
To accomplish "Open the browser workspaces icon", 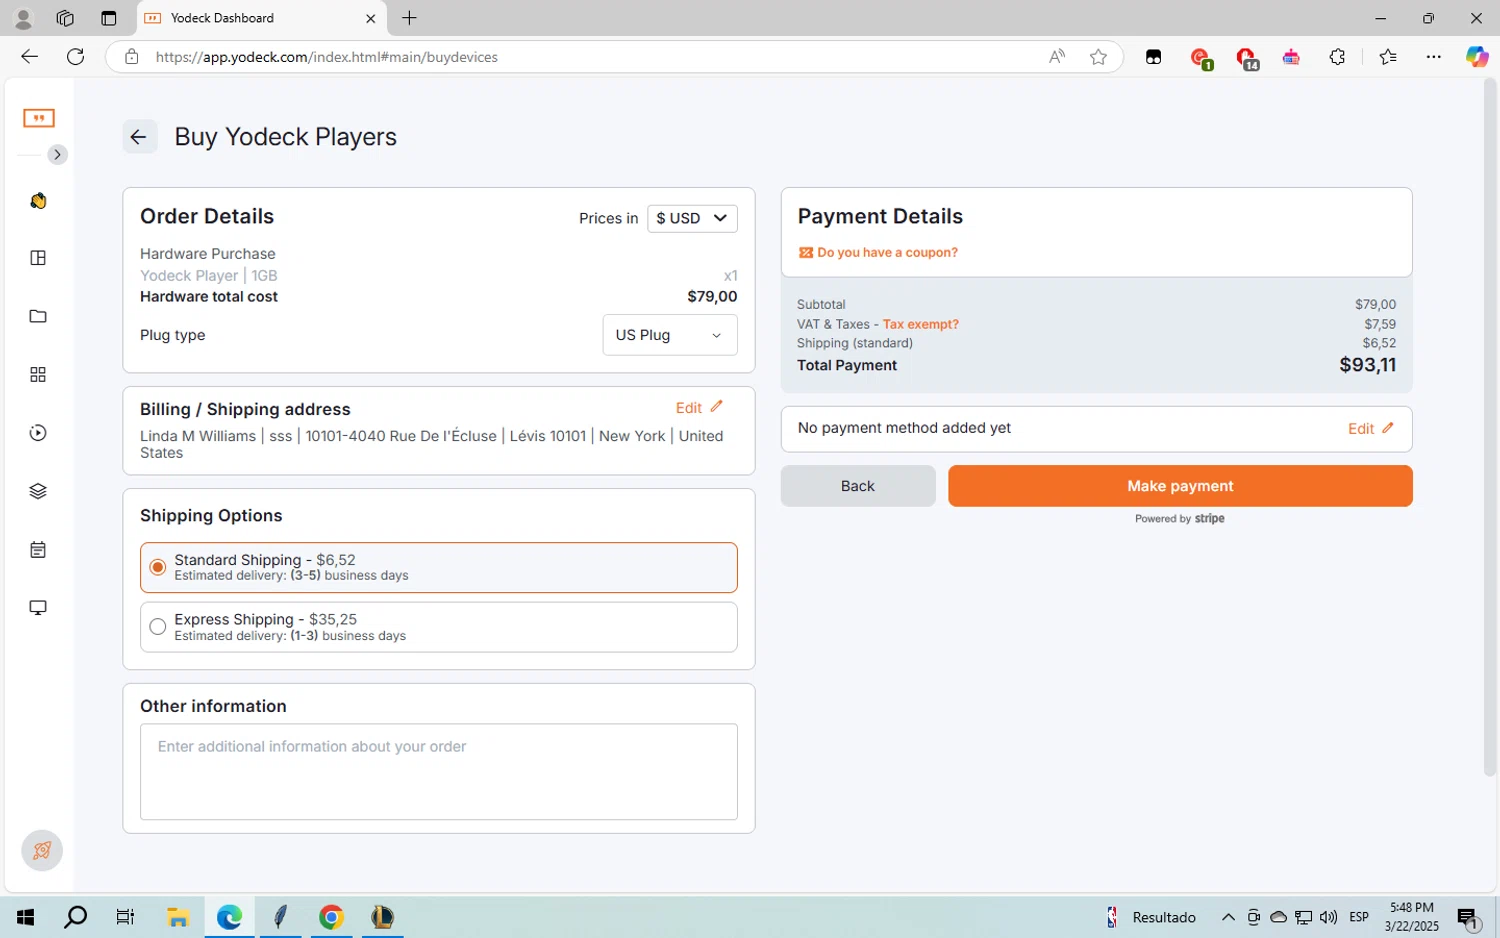I will coord(65,18).
